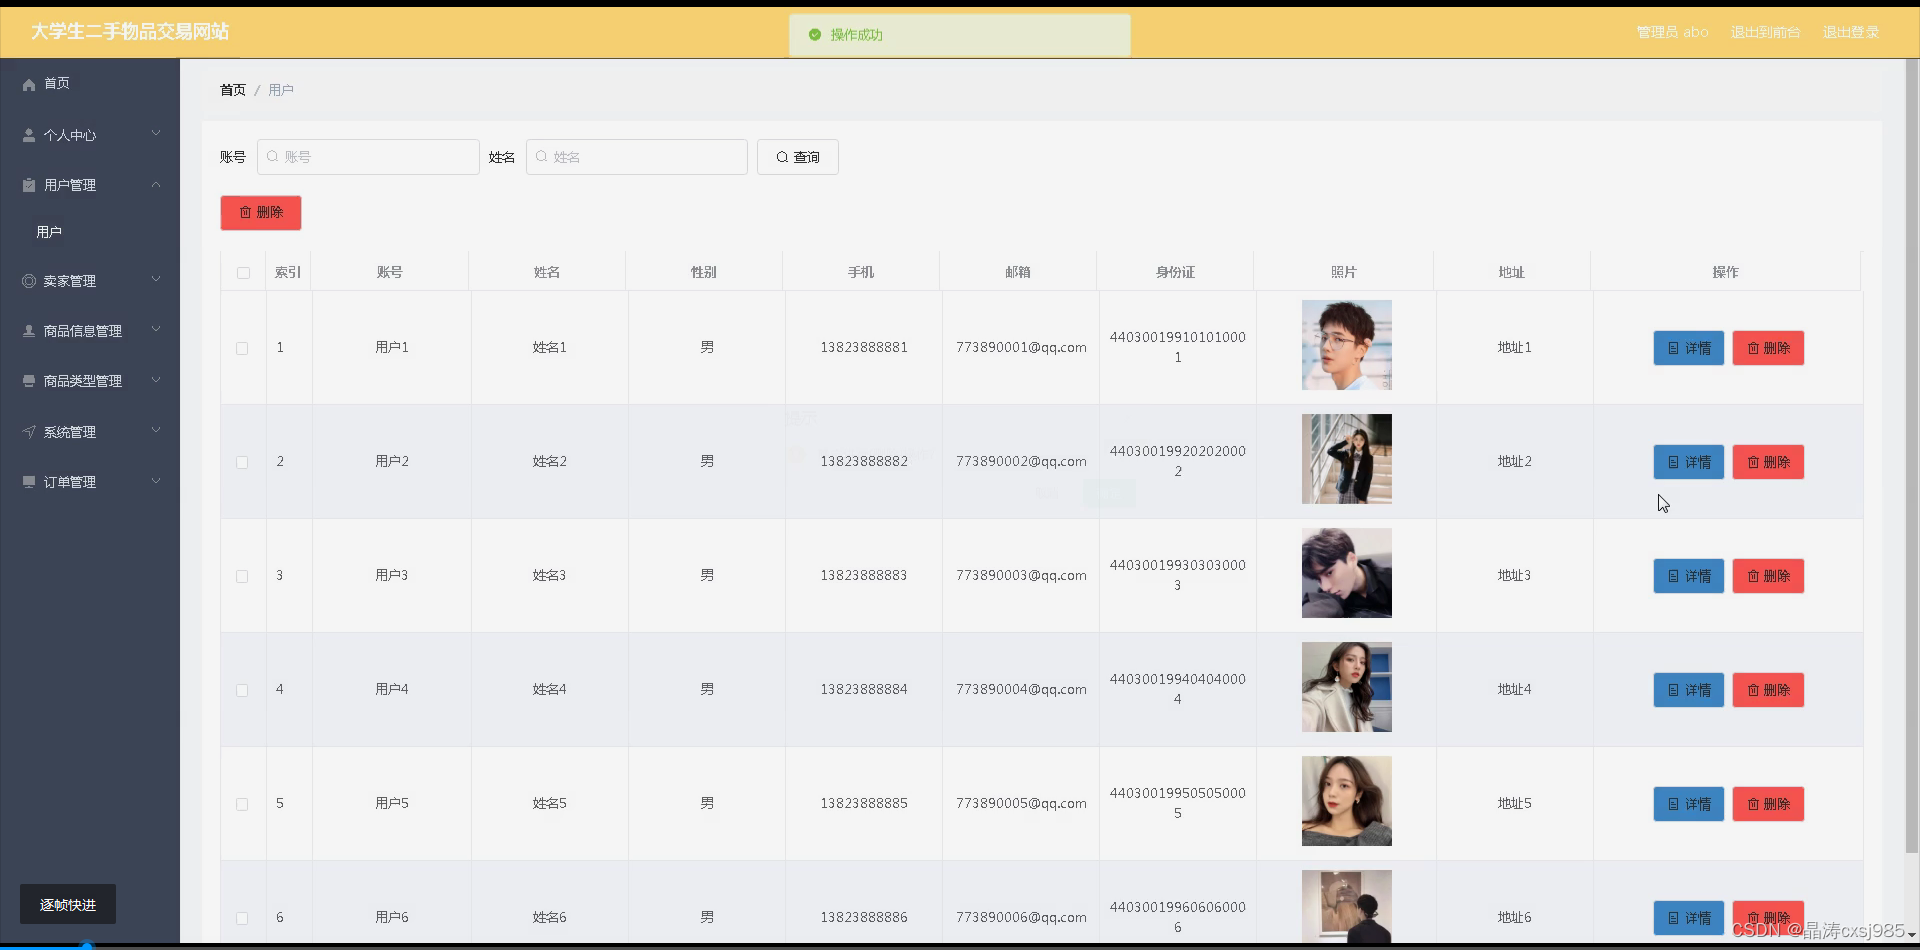Check the checkbox for 用户3 row
The image size is (1920, 950).
[242, 576]
